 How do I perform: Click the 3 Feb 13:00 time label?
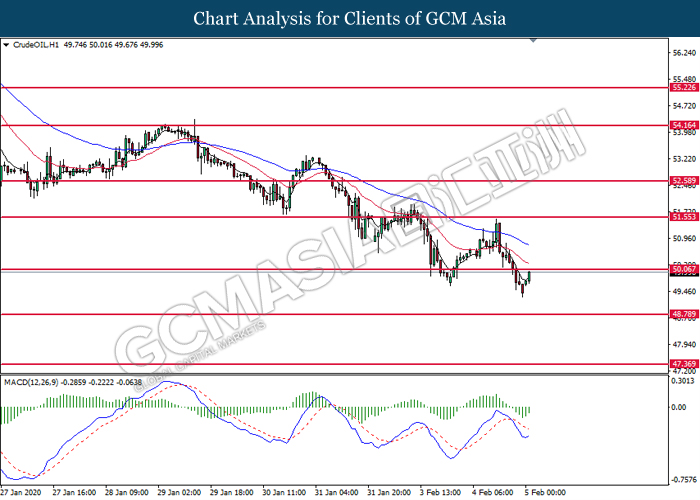[x=440, y=492]
